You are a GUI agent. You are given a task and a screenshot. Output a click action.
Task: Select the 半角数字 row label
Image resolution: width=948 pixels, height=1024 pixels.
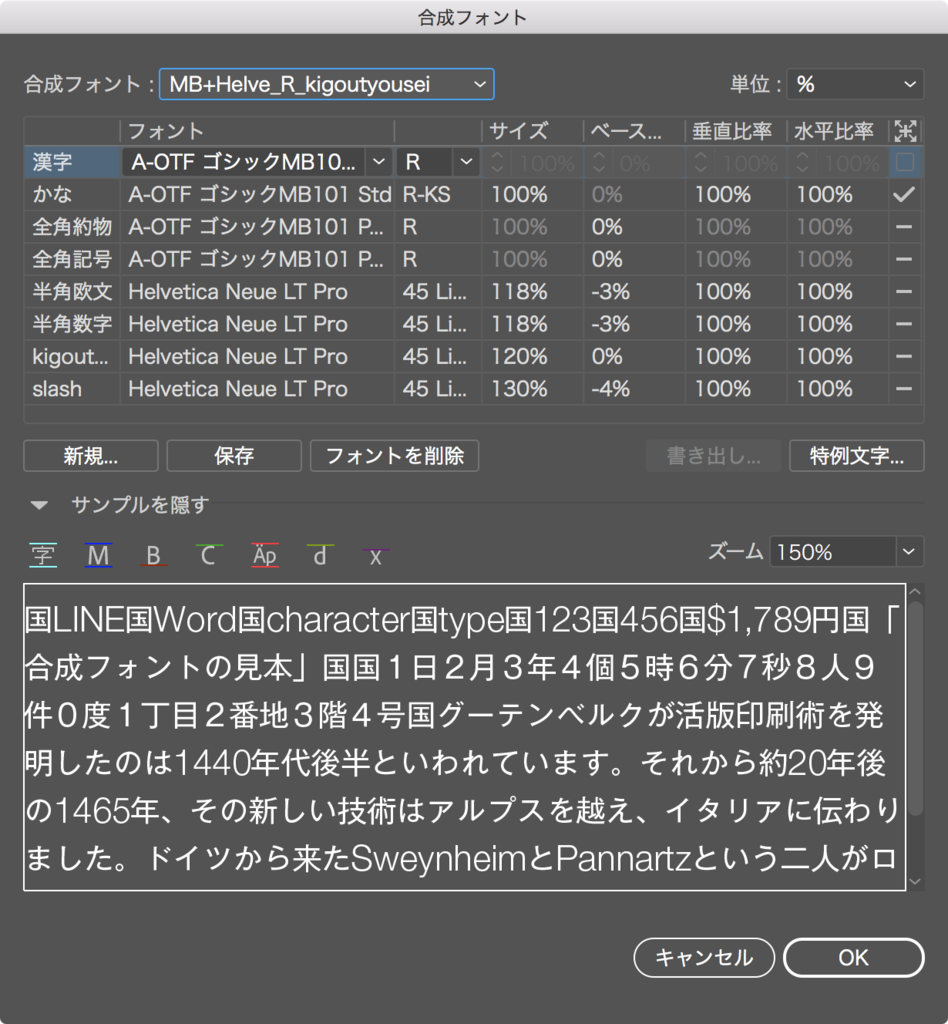(x=72, y=324)
